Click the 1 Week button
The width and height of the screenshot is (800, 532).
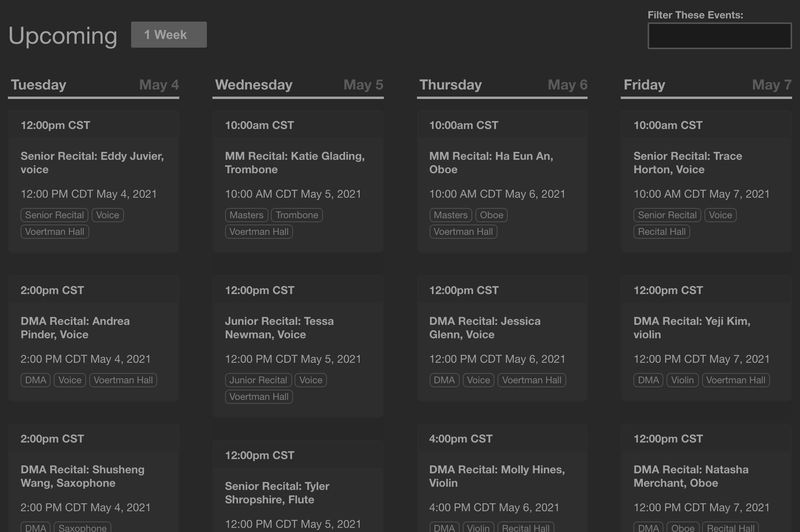click(169, 35)
